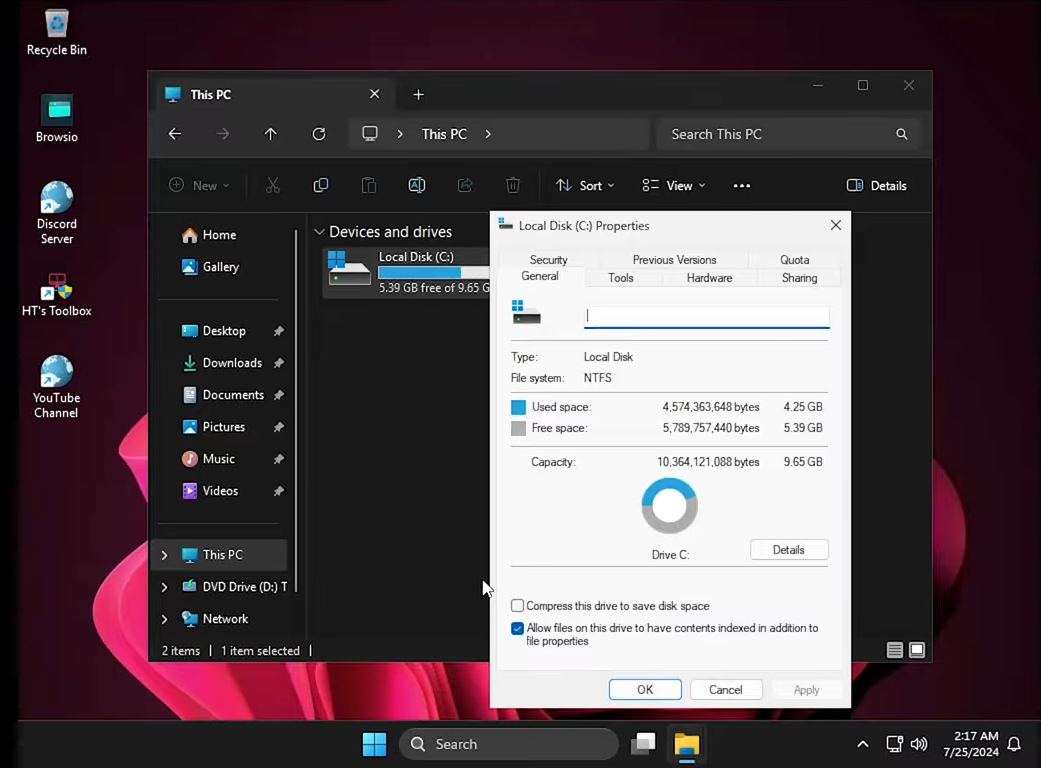Open the Sort dropdown

[x=585, y=185]
